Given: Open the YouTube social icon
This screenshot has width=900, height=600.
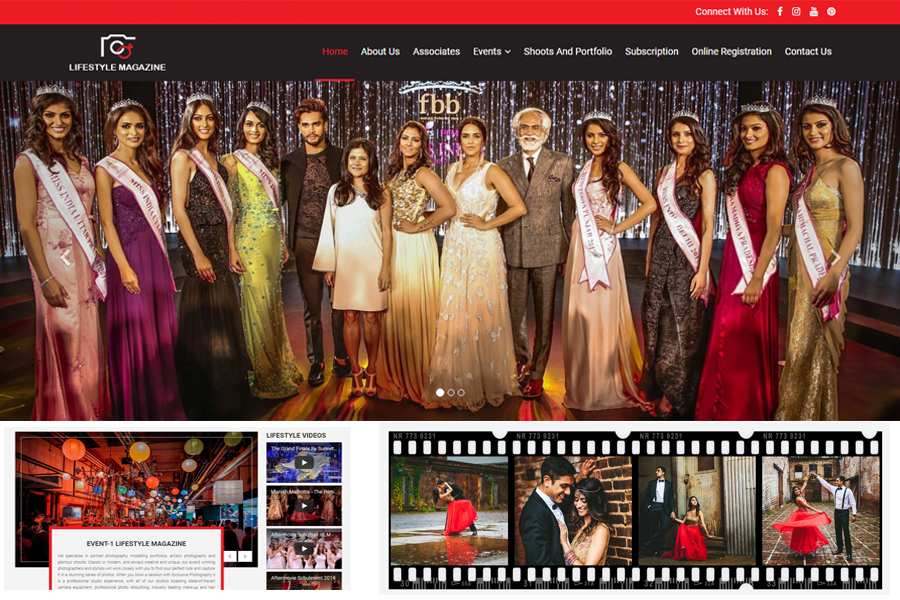Looking at the screenshot, I should (x=814, y=12).
